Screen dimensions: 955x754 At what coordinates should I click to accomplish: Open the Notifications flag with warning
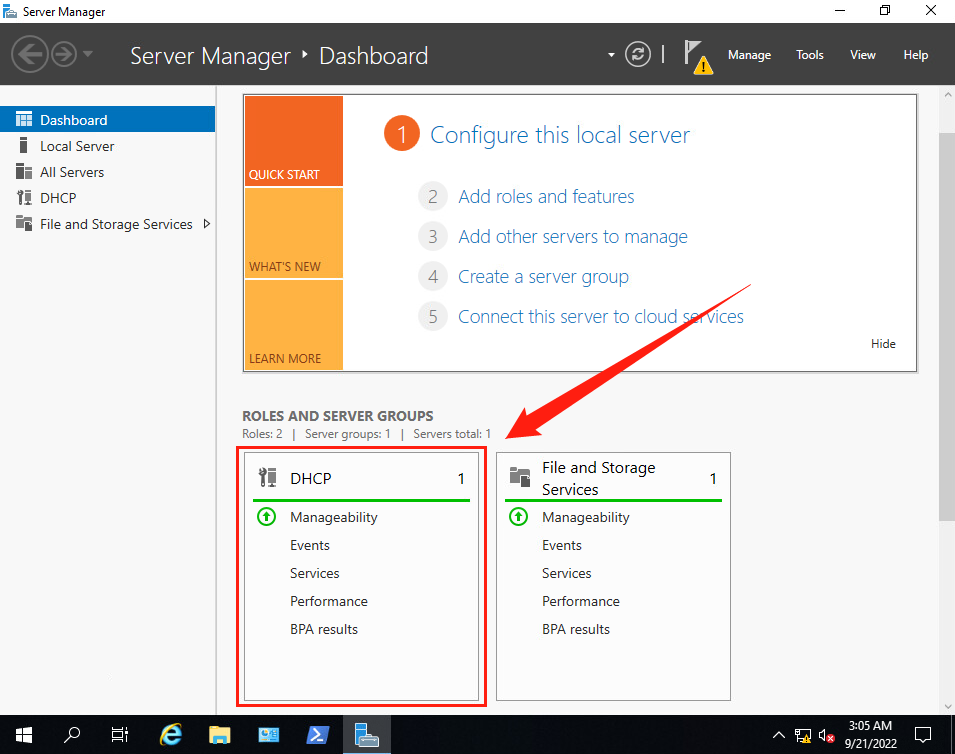coord(697,56)
